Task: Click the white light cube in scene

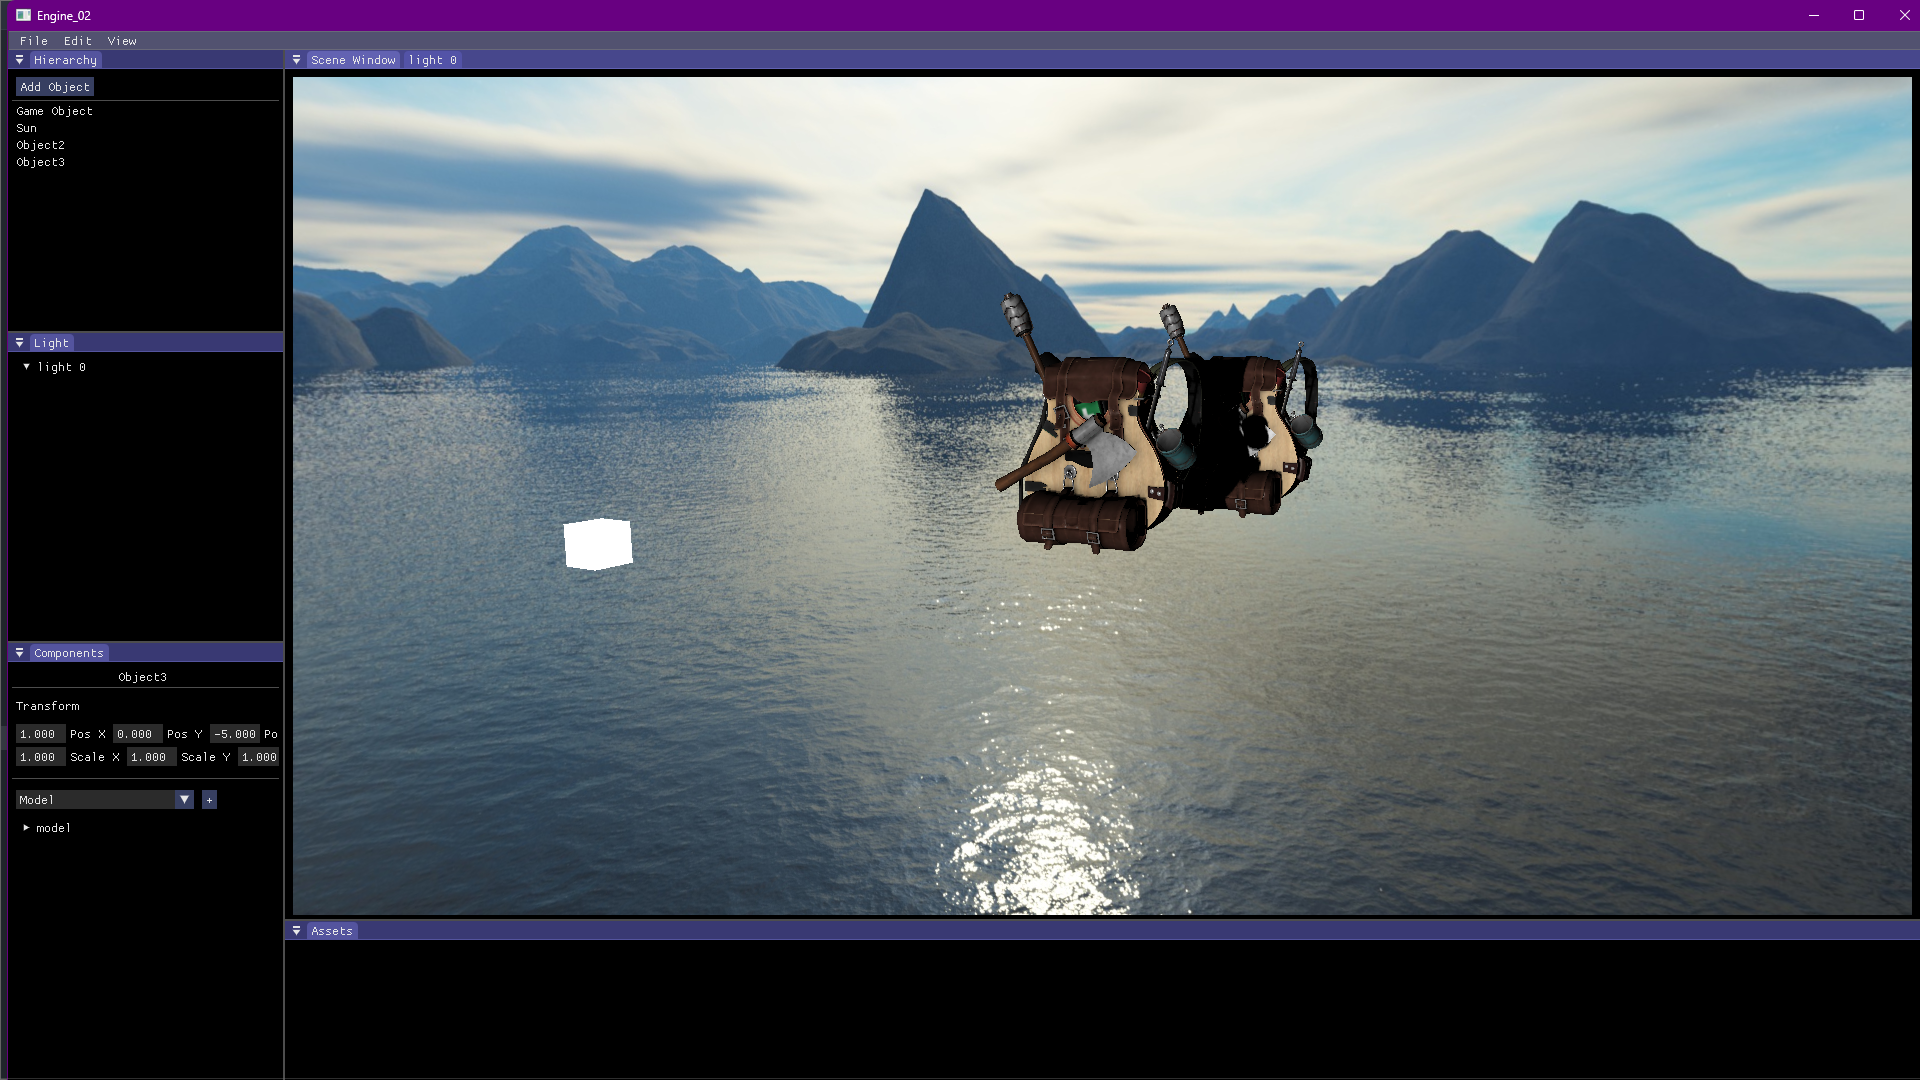Action: point(598,544)
